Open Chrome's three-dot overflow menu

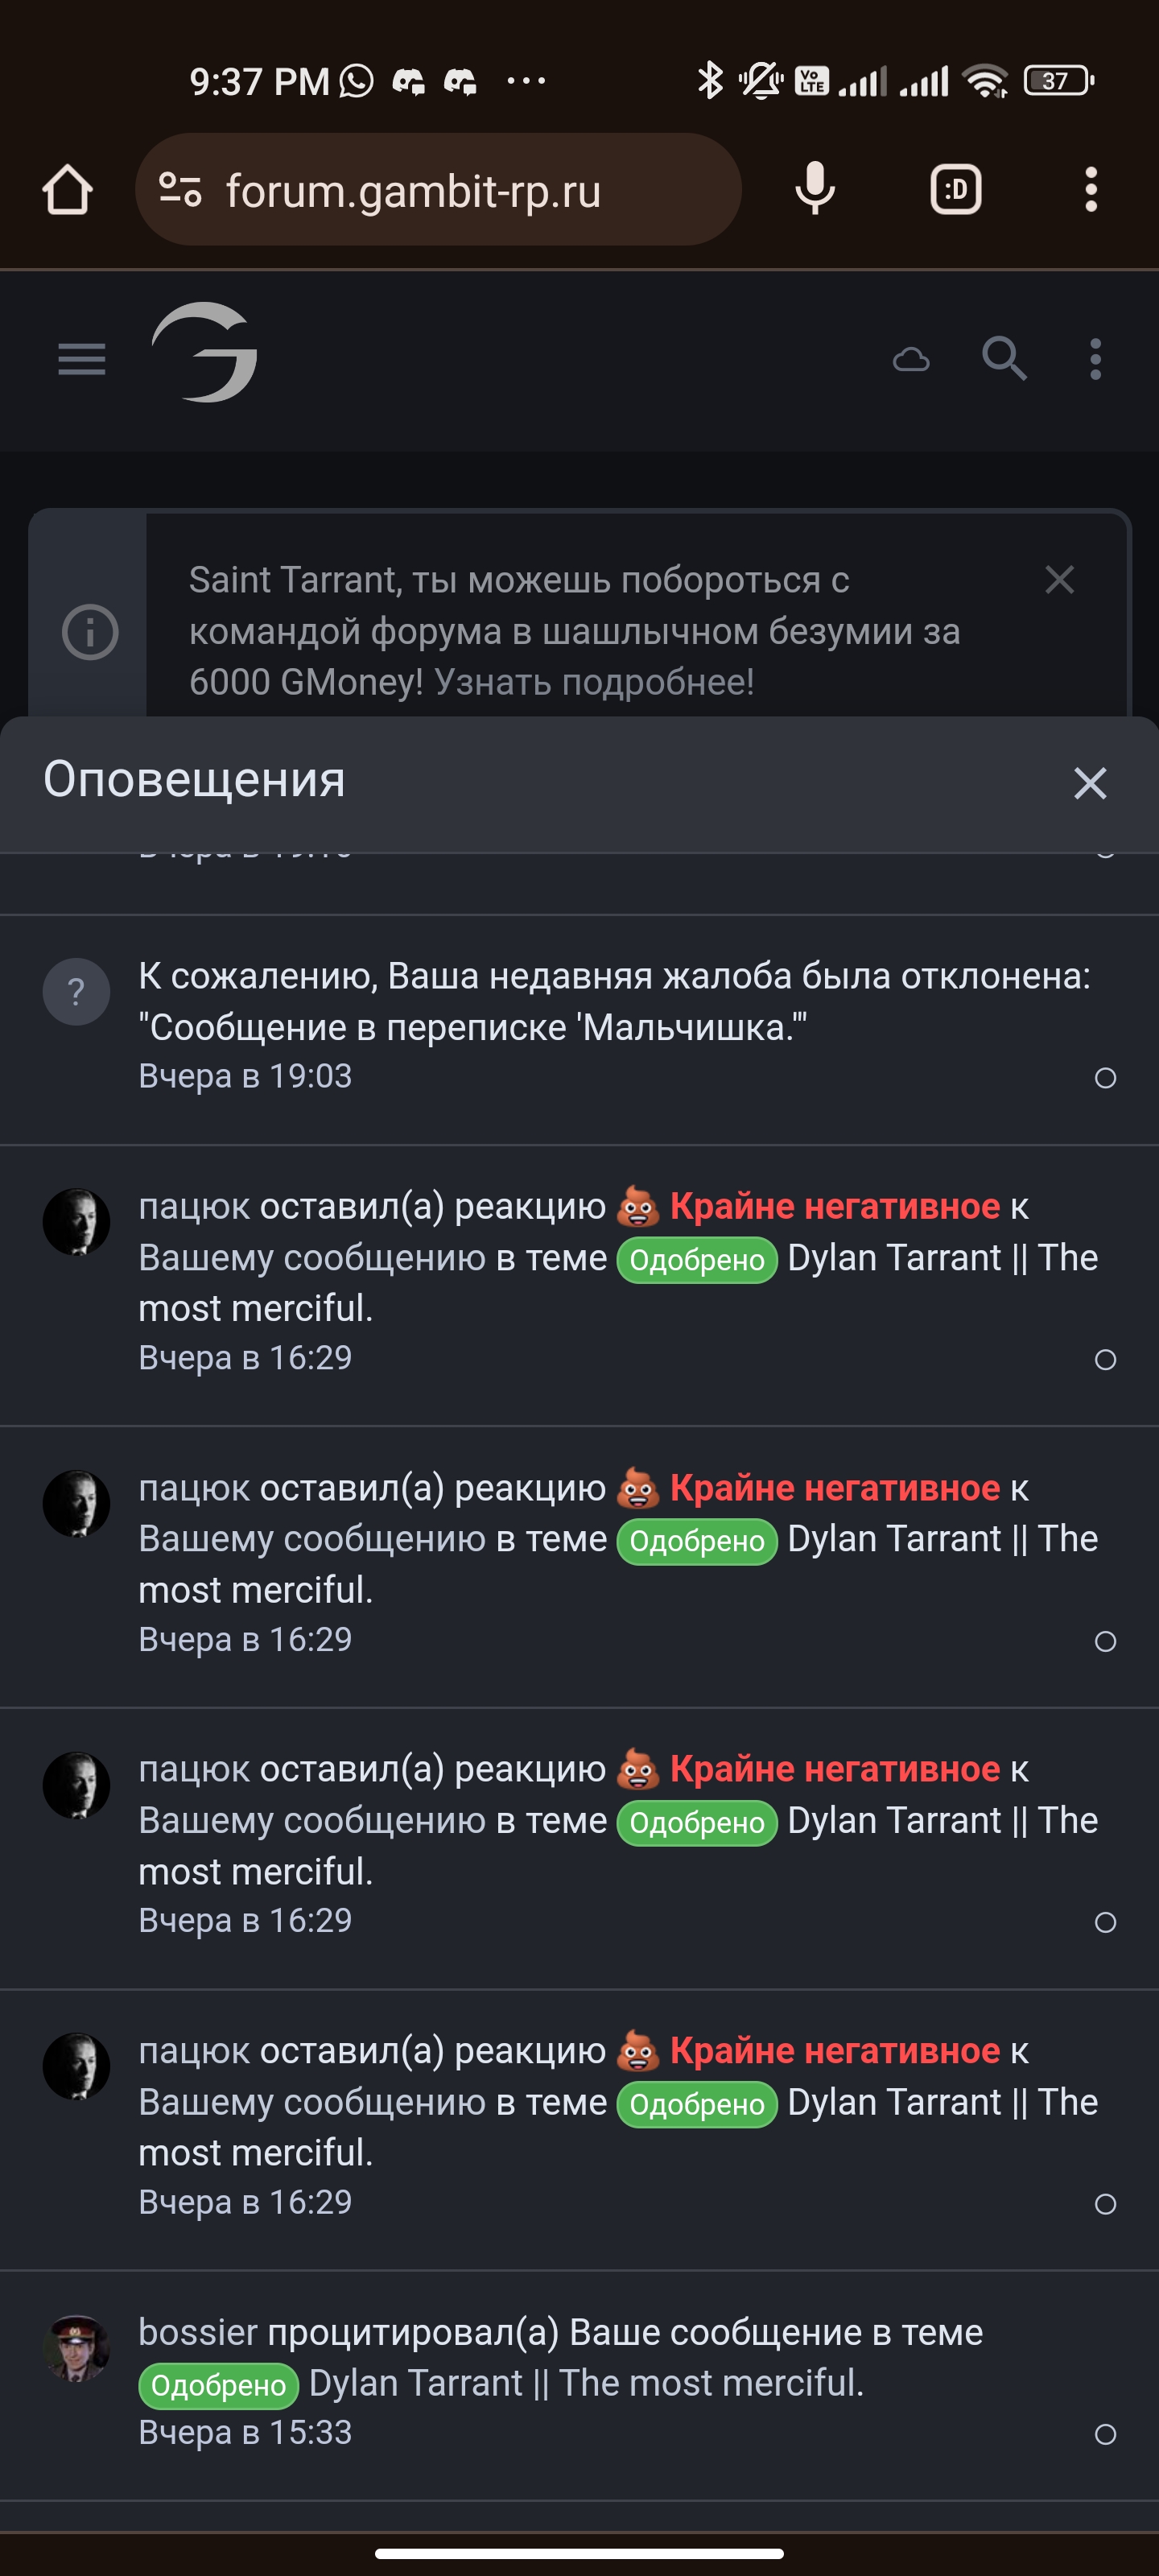(x=1090, y=189)
